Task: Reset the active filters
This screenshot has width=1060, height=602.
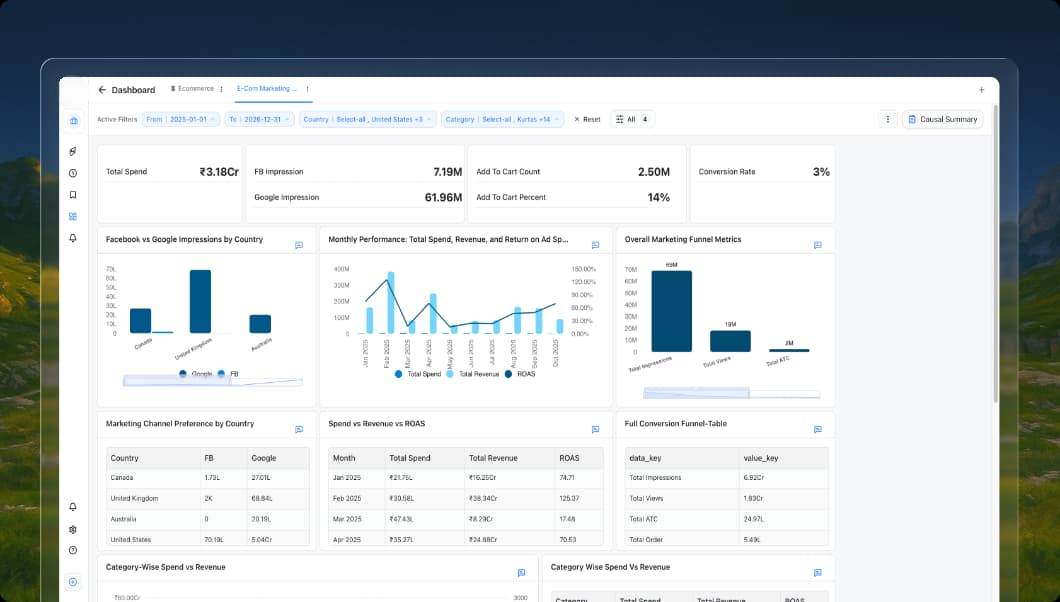Action: (586, 119)
